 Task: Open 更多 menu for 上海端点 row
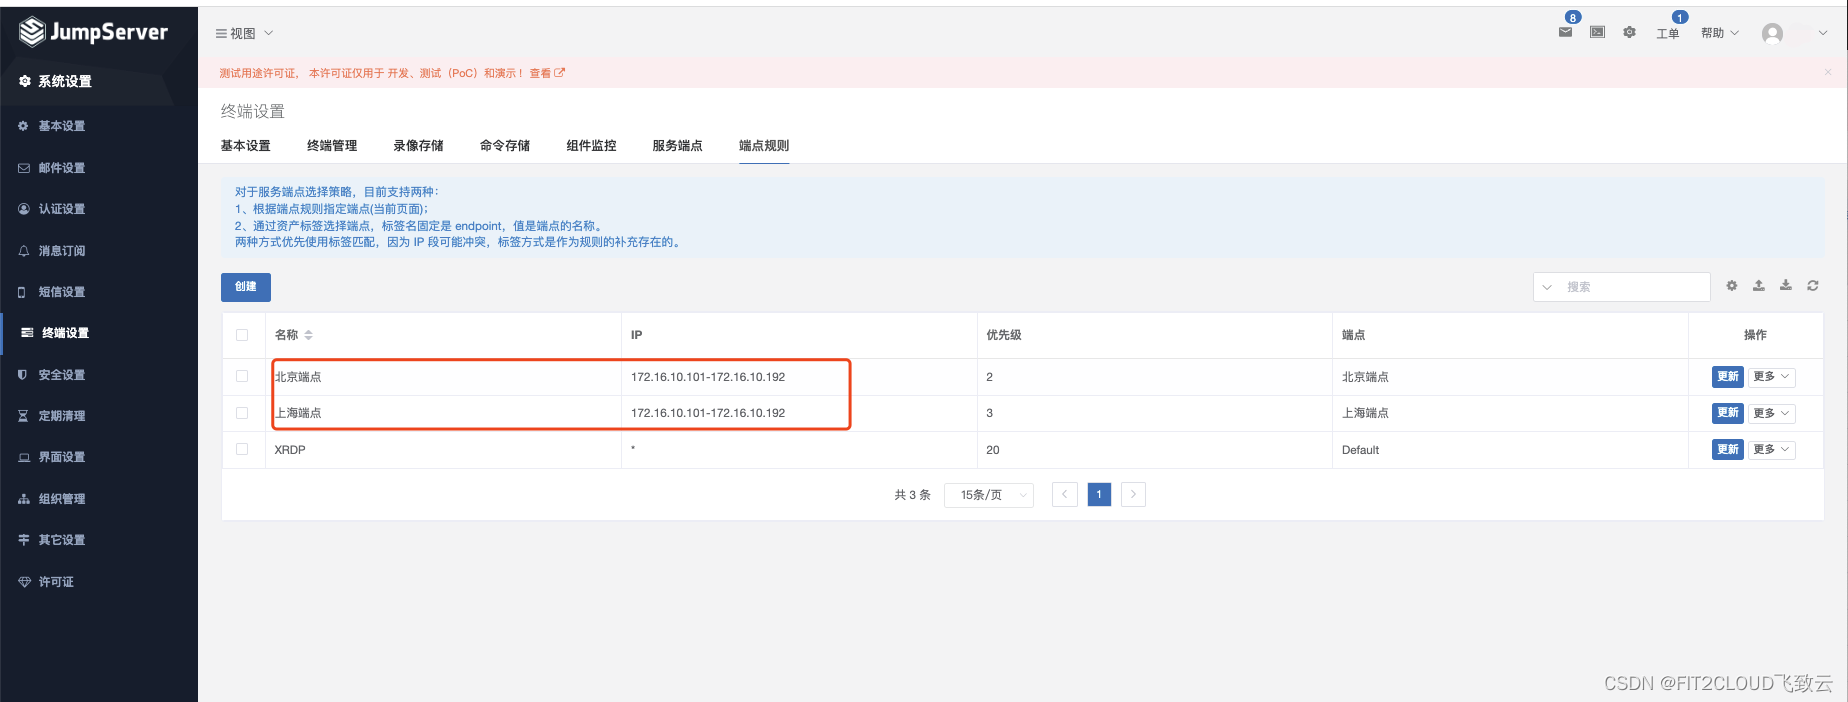1772,413
